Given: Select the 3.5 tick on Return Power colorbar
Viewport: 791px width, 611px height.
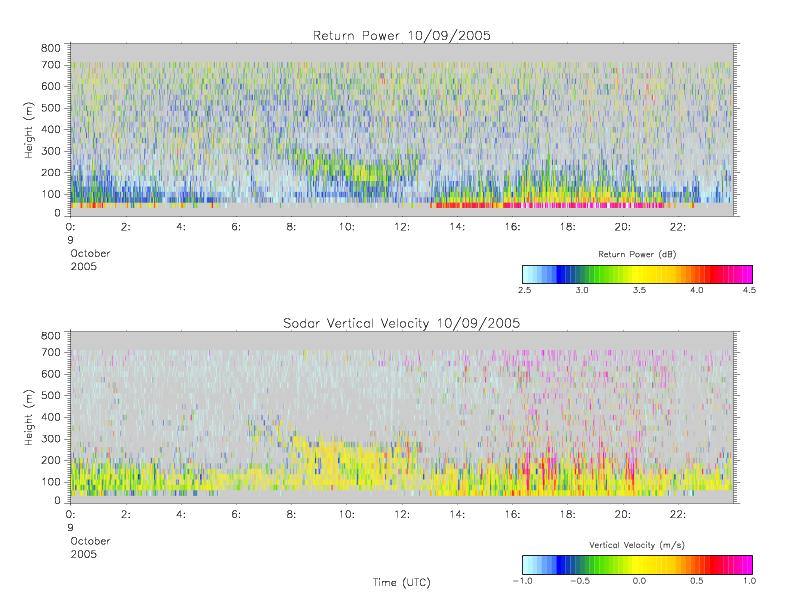Looking at the screenshot, I should (639, 290).
